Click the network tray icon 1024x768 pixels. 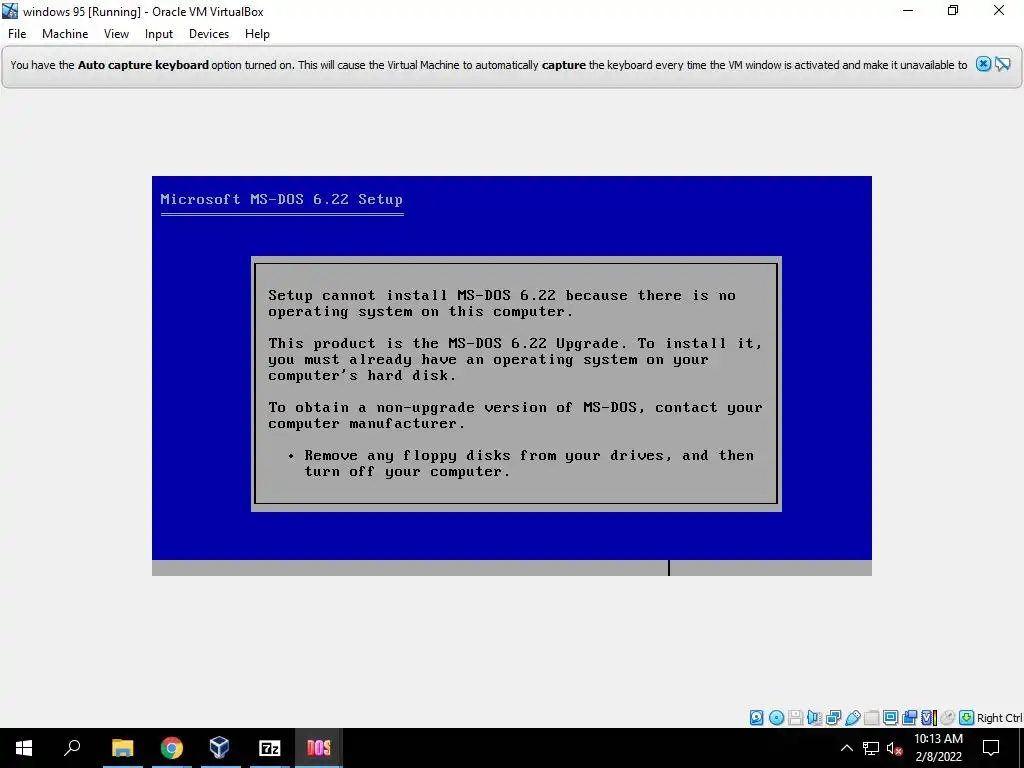871,748
